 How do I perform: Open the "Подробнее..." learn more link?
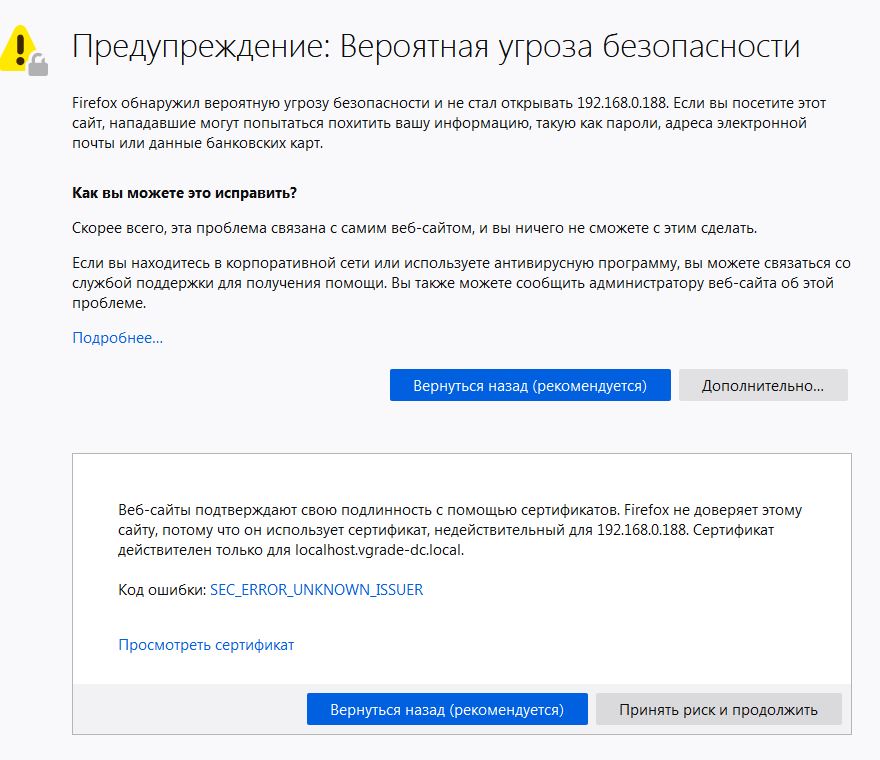point(117,338)
